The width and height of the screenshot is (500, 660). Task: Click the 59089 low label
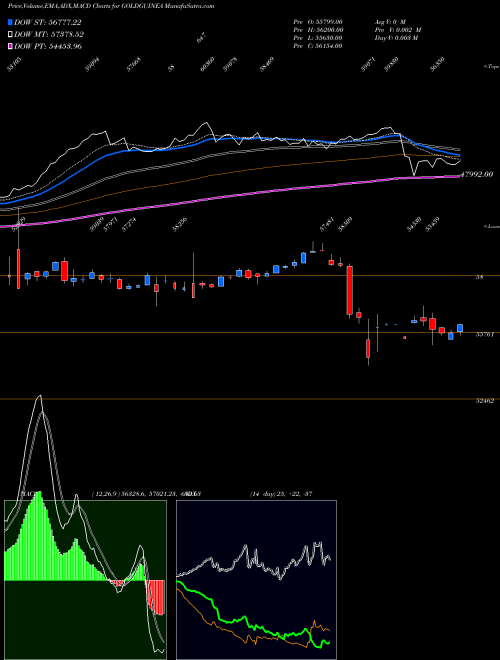[x=97, y=225]
